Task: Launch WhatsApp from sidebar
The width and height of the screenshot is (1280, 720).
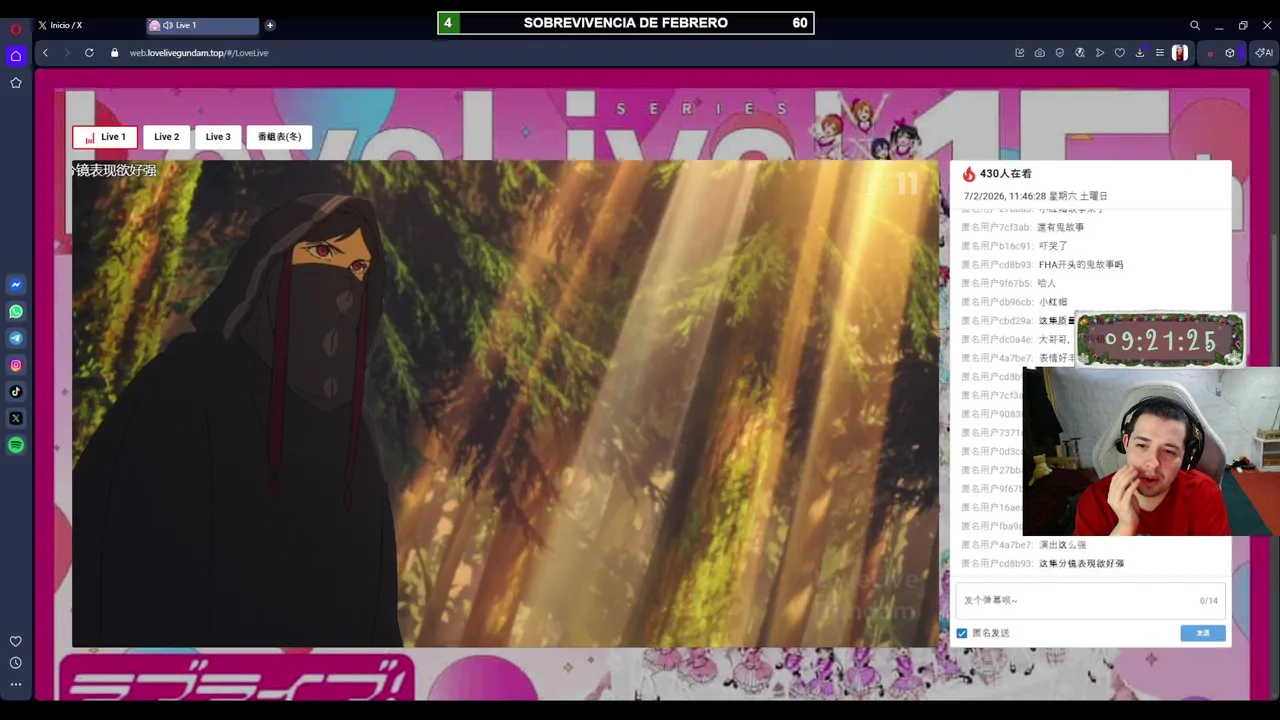Action: pyautogui.click(x=16, y=312)
